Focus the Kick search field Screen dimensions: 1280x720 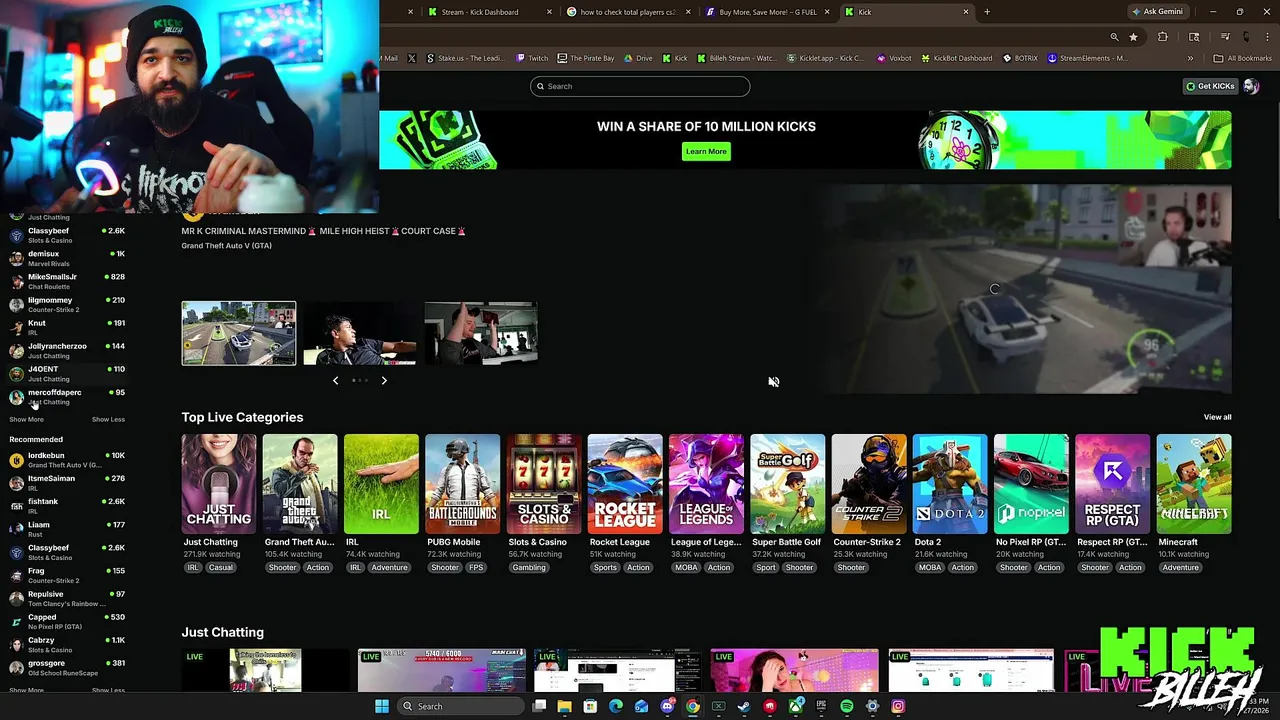point(640,86)
